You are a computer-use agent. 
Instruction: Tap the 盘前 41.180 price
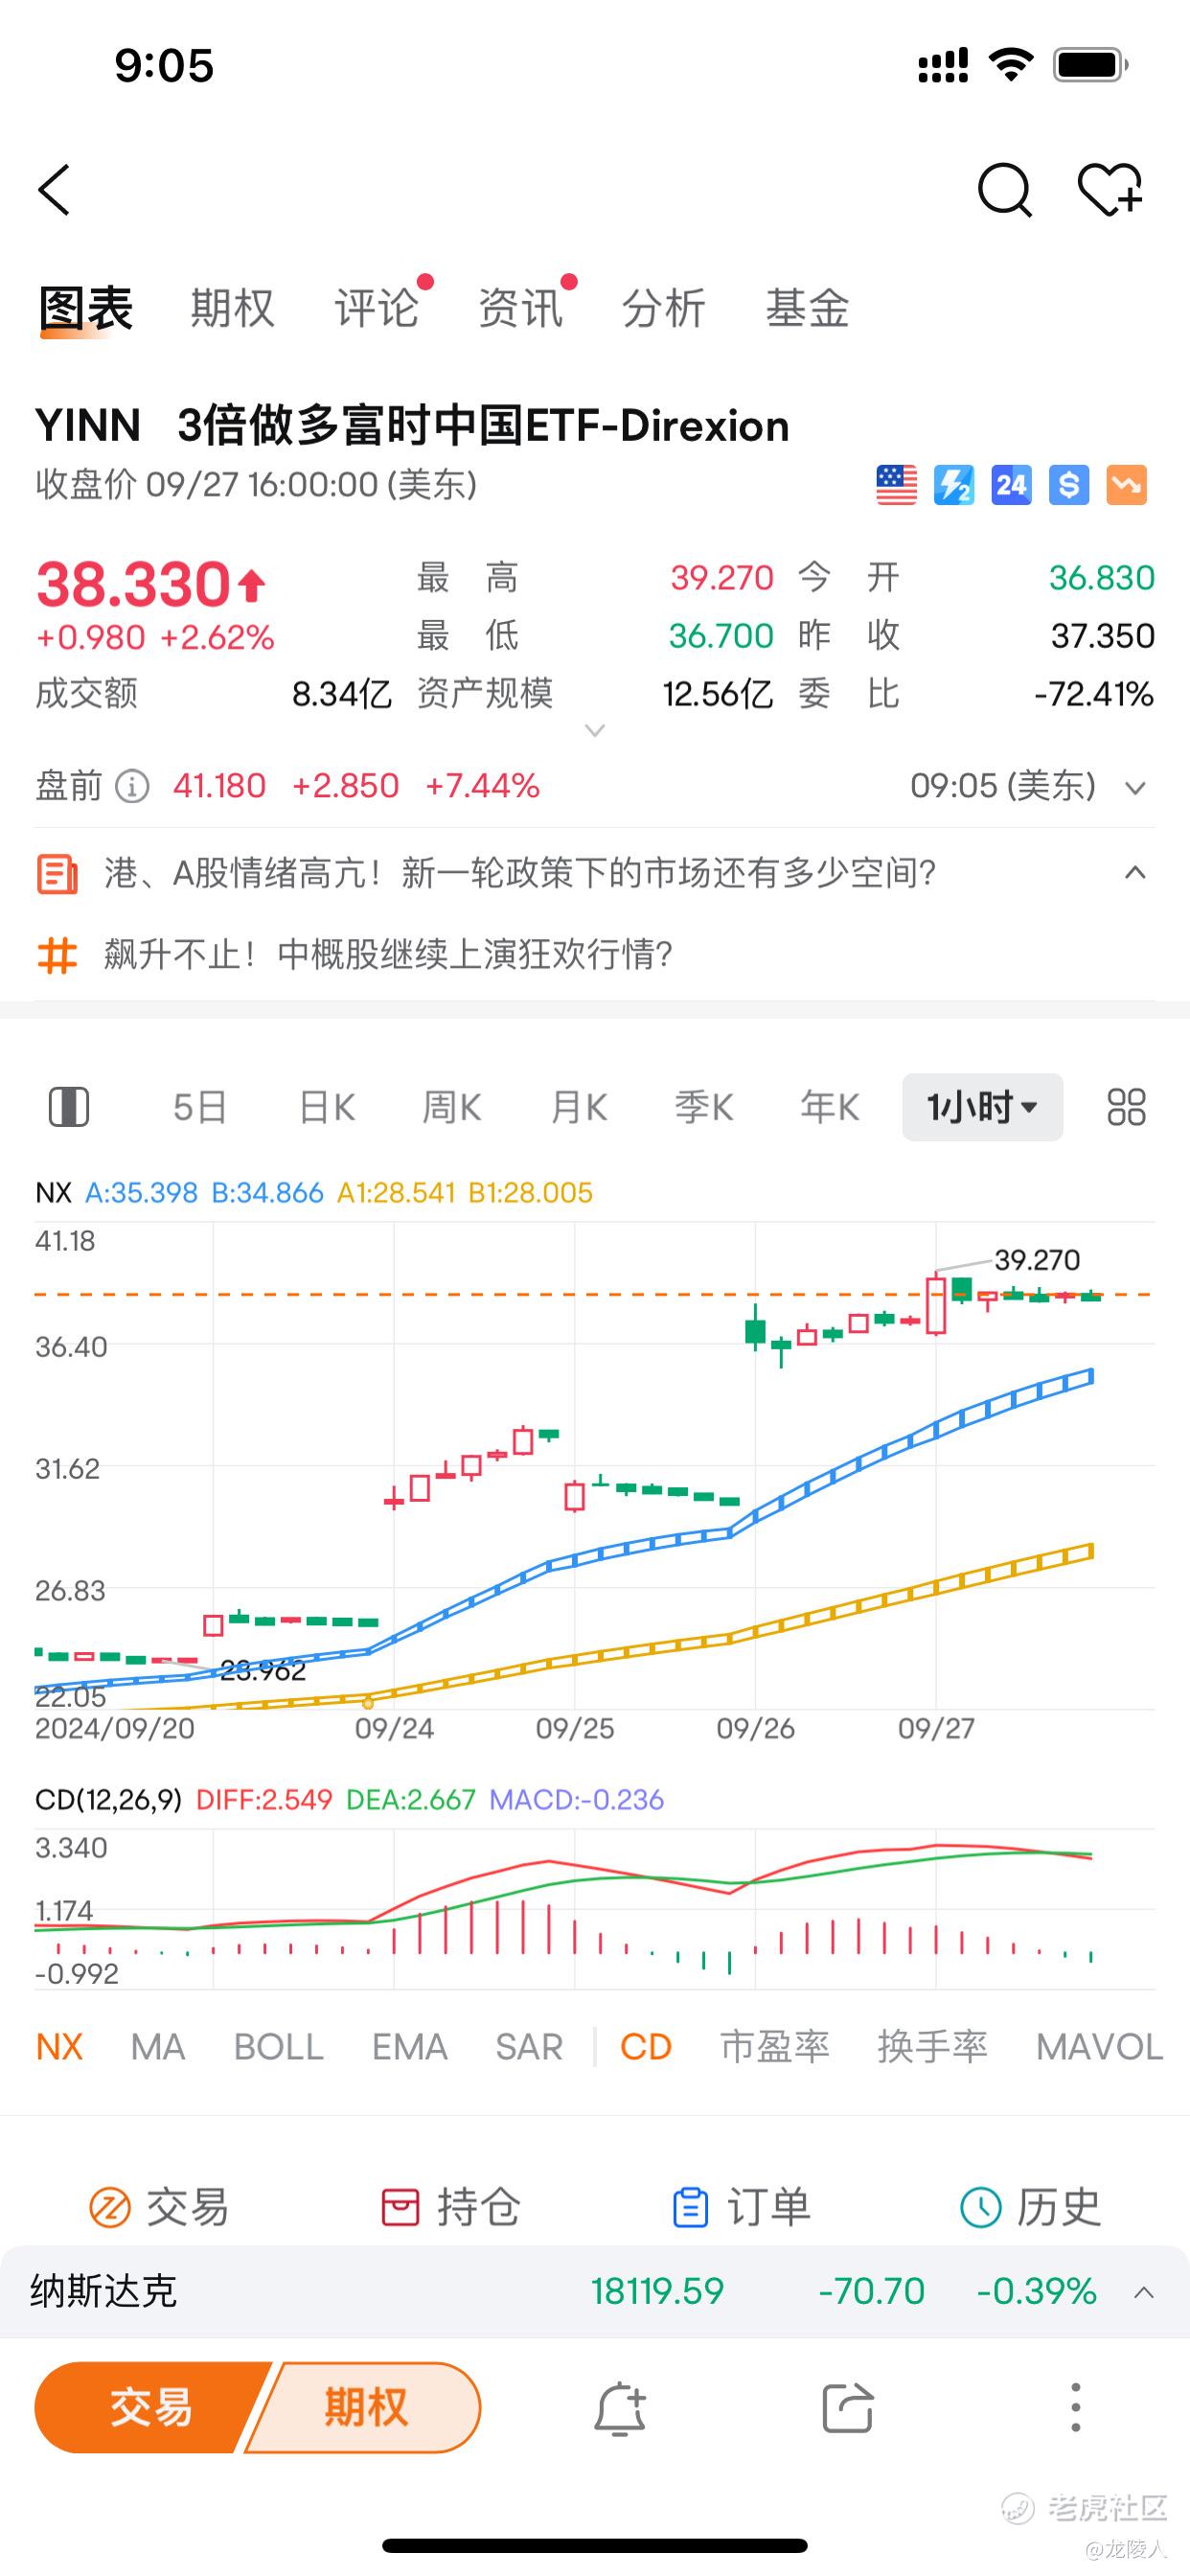point(219,786)
